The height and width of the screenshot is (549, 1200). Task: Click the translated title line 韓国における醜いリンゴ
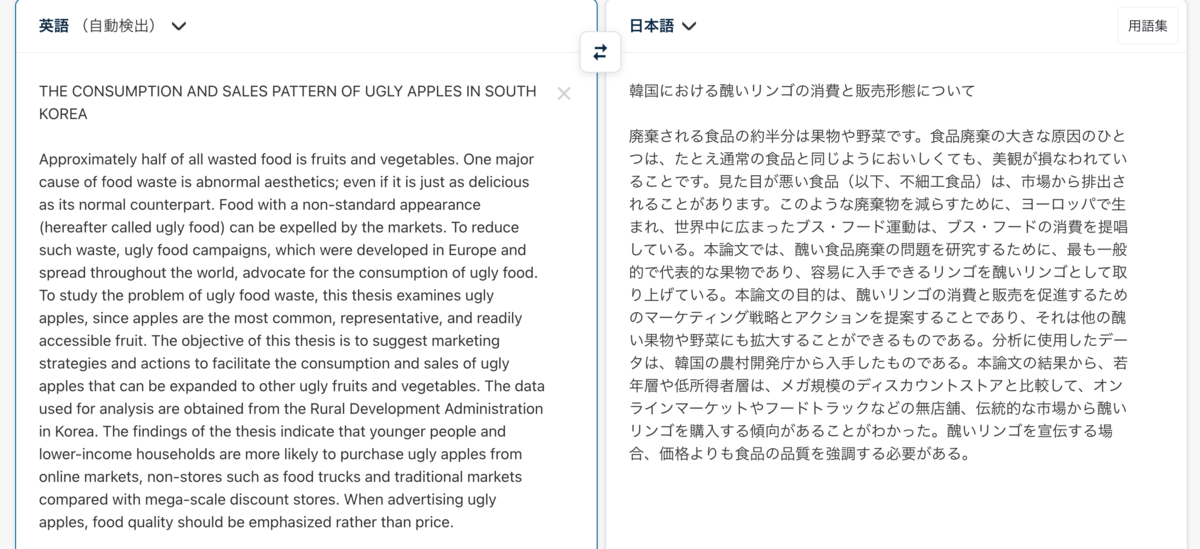(x=801, y=91)
